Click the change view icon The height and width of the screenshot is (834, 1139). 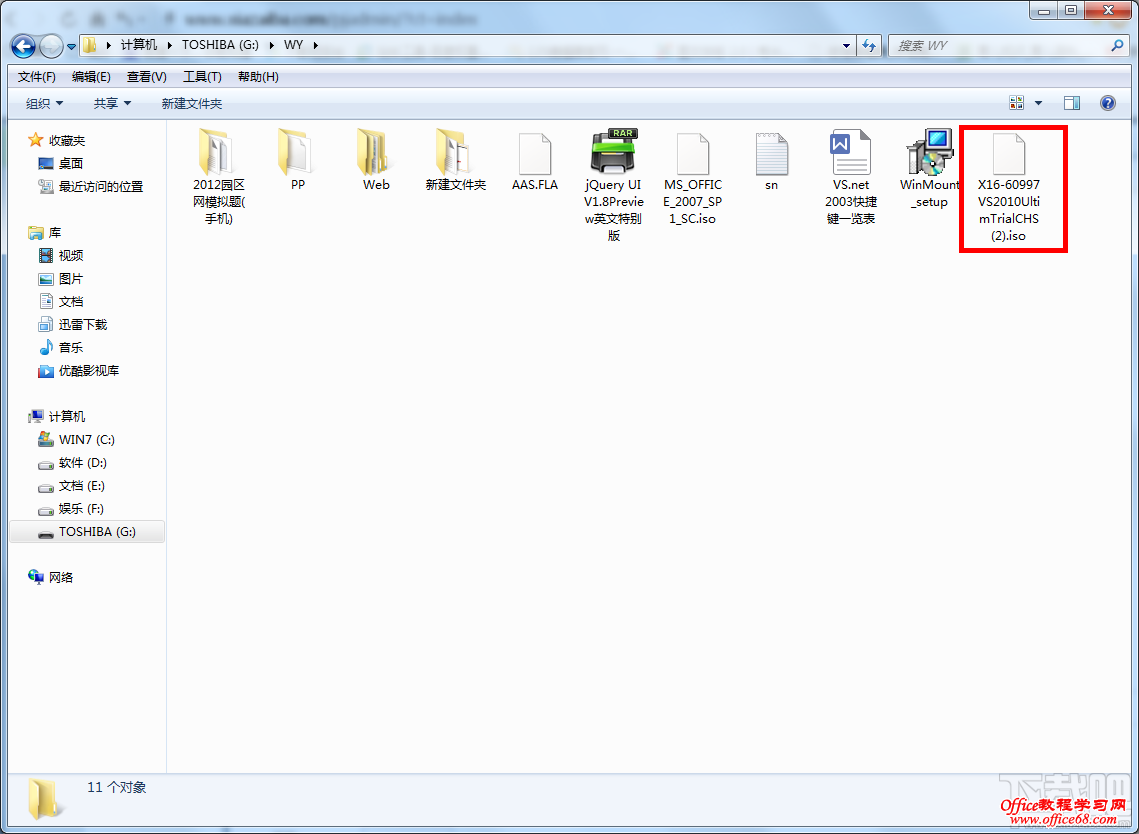[x=1017, y=103]
